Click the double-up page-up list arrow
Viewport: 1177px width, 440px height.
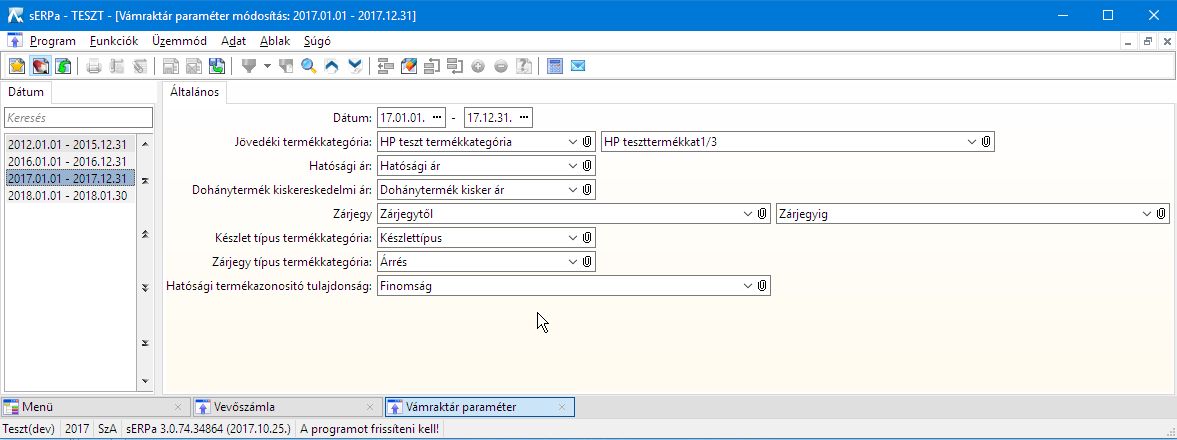point(145,234)
